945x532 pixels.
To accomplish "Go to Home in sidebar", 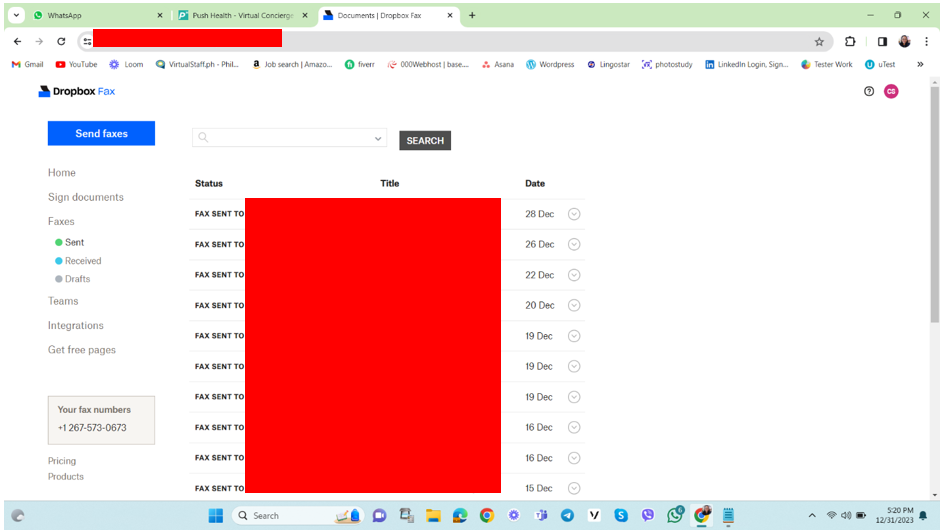I will 61,173.
